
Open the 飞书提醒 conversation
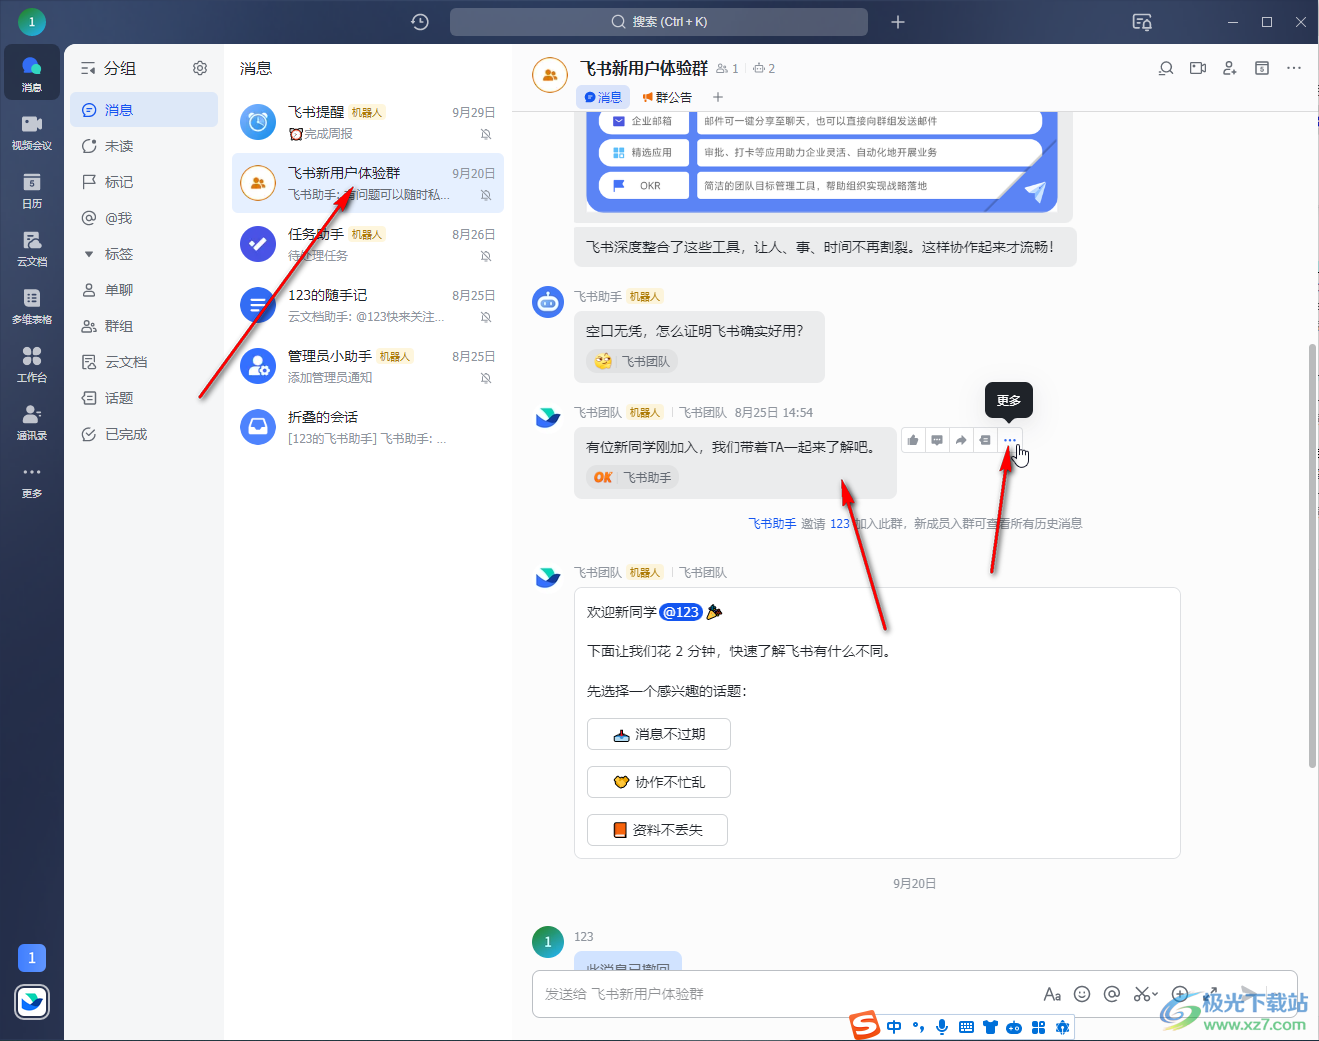(x=368, y=122)
